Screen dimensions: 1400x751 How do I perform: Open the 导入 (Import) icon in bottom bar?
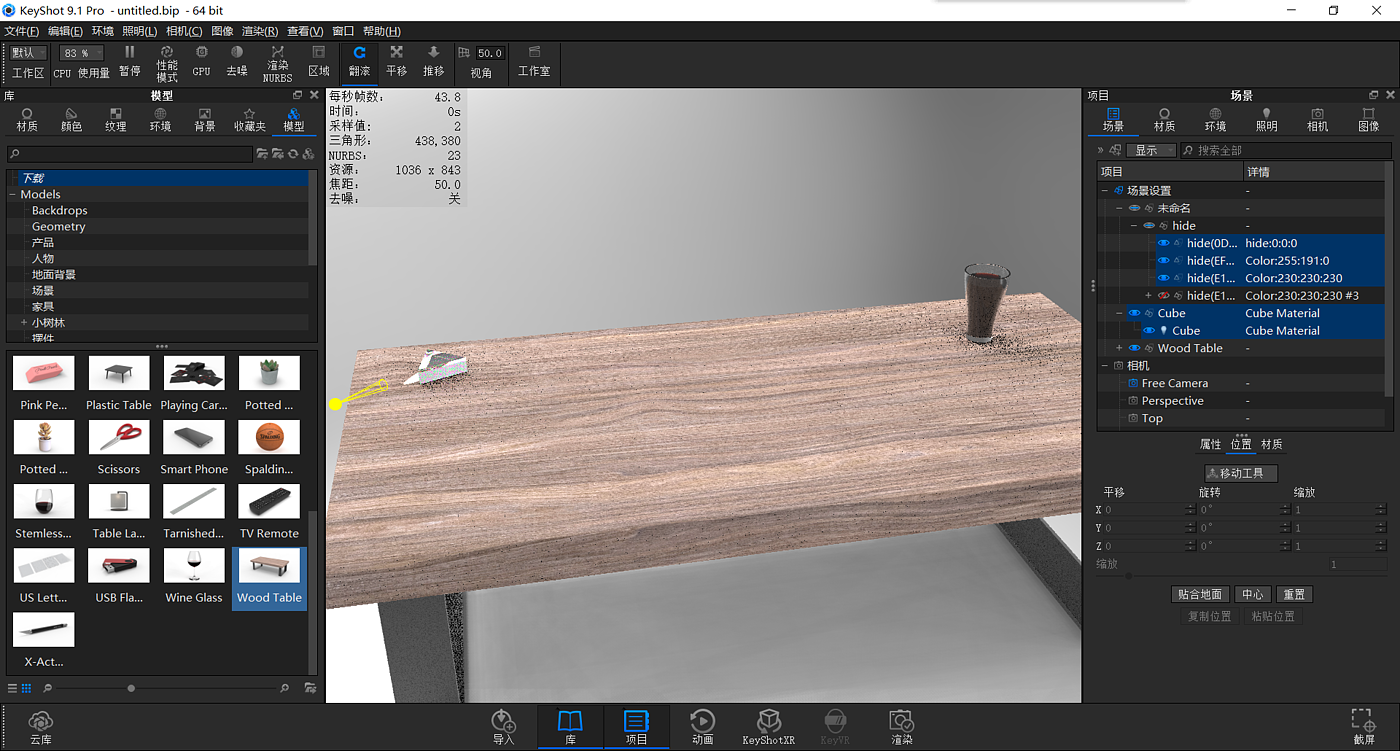coord(503,727)
